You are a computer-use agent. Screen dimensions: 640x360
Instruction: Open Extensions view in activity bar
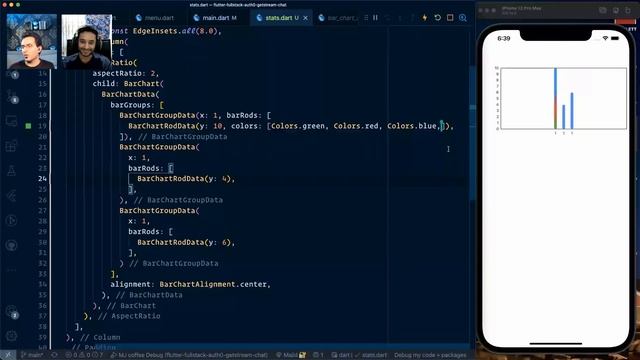coord(11,146)
